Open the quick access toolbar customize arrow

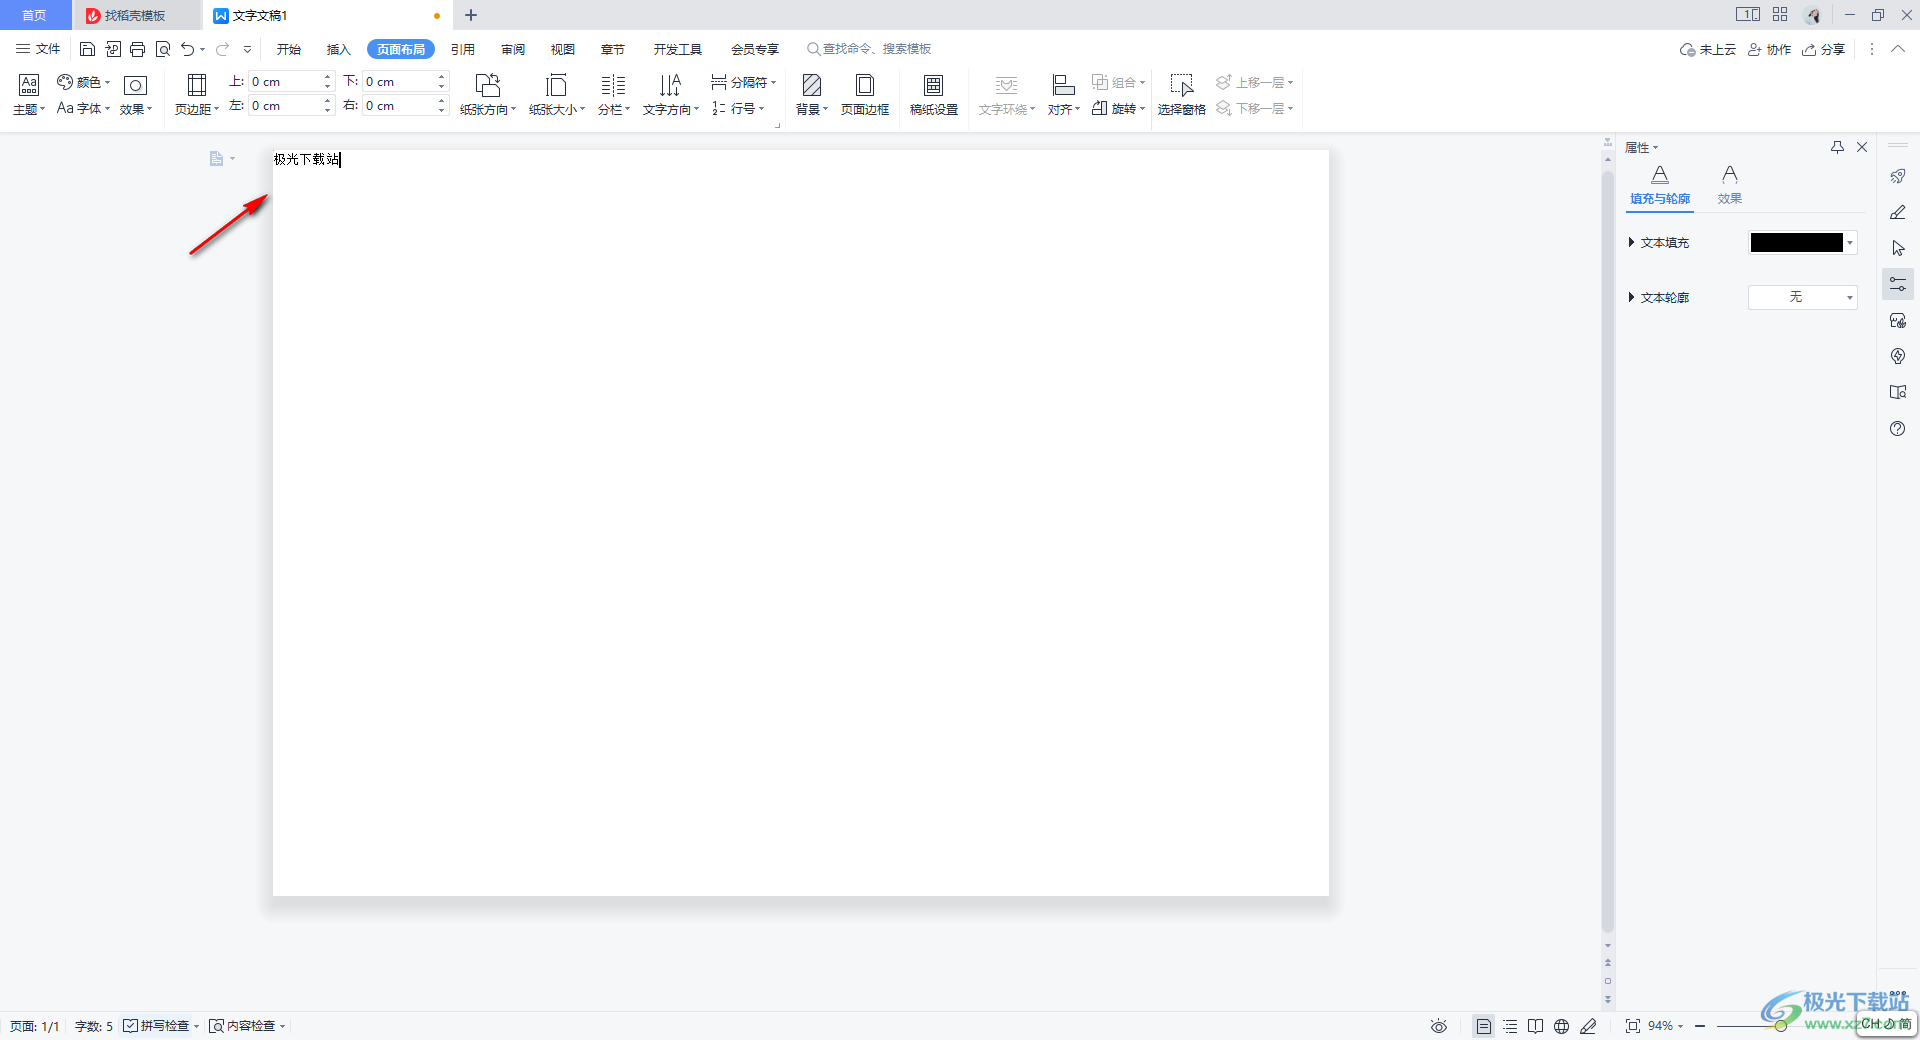click(247, 49)
